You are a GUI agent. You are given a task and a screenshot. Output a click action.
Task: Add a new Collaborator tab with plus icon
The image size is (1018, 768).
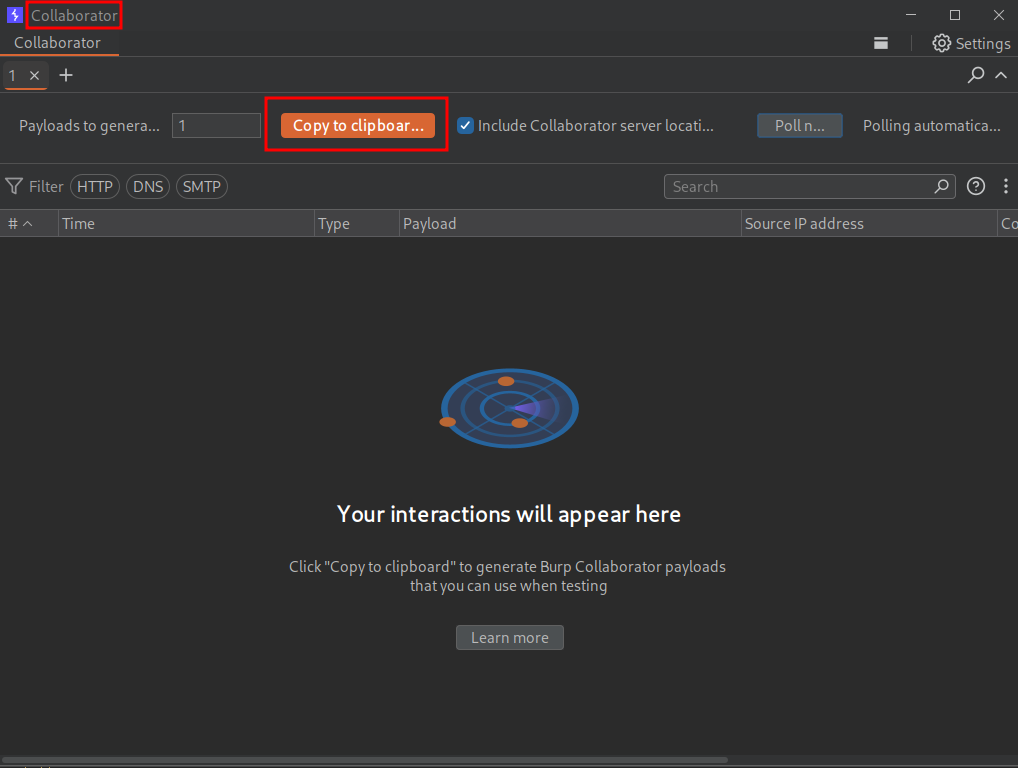point(66,75)
